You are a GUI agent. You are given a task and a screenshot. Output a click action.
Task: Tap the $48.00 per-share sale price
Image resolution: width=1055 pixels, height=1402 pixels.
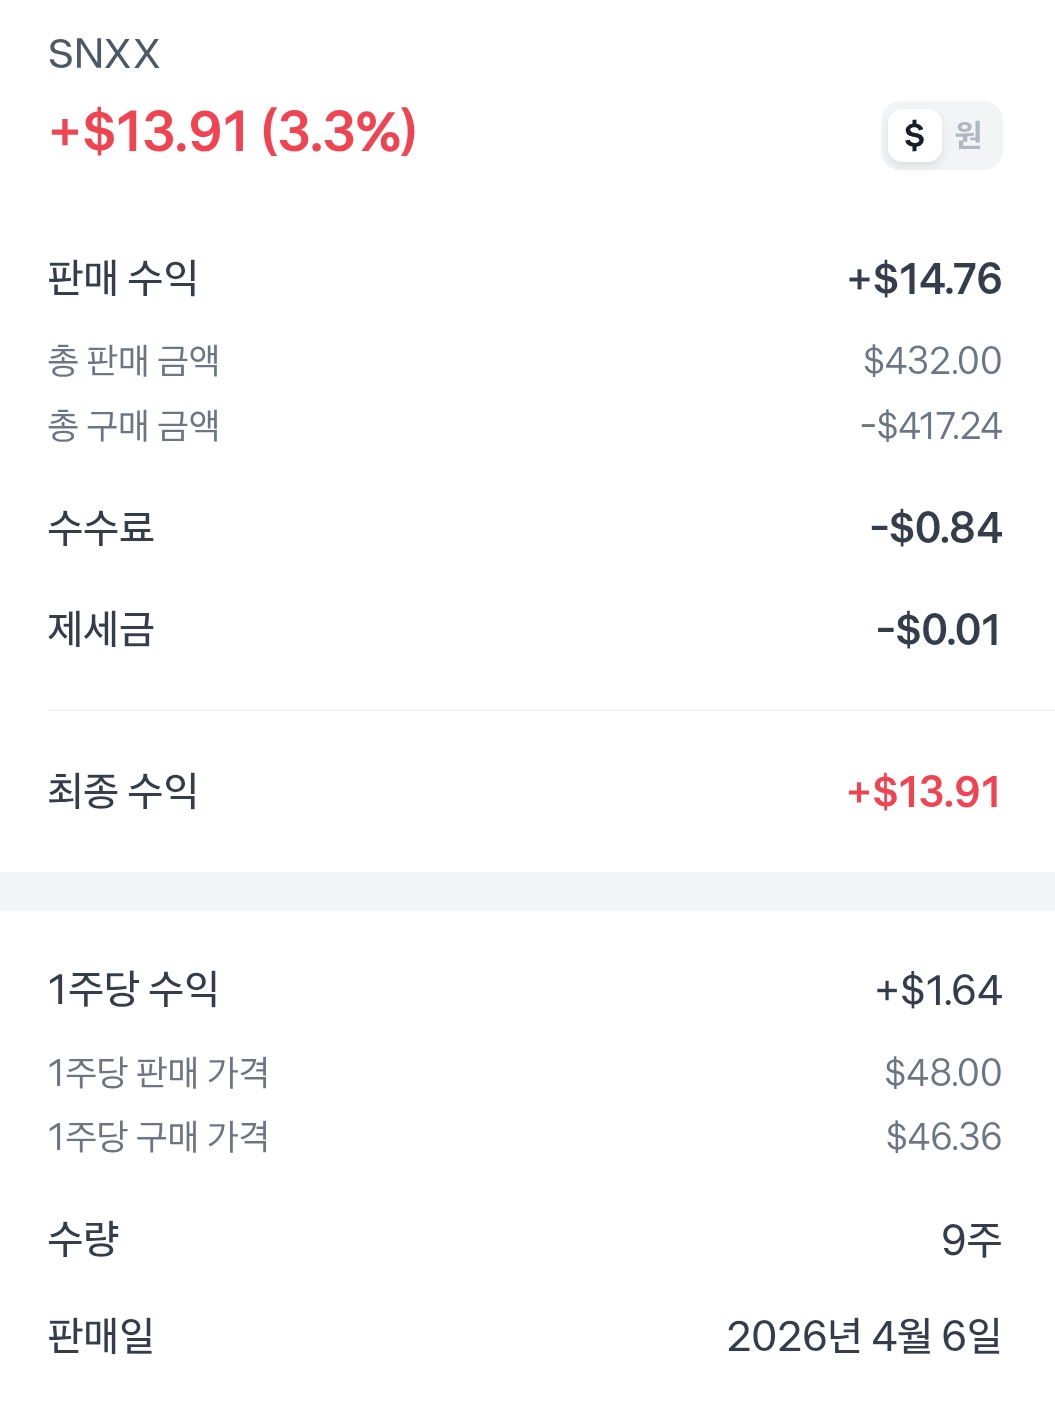click(x=943, y=1073)
